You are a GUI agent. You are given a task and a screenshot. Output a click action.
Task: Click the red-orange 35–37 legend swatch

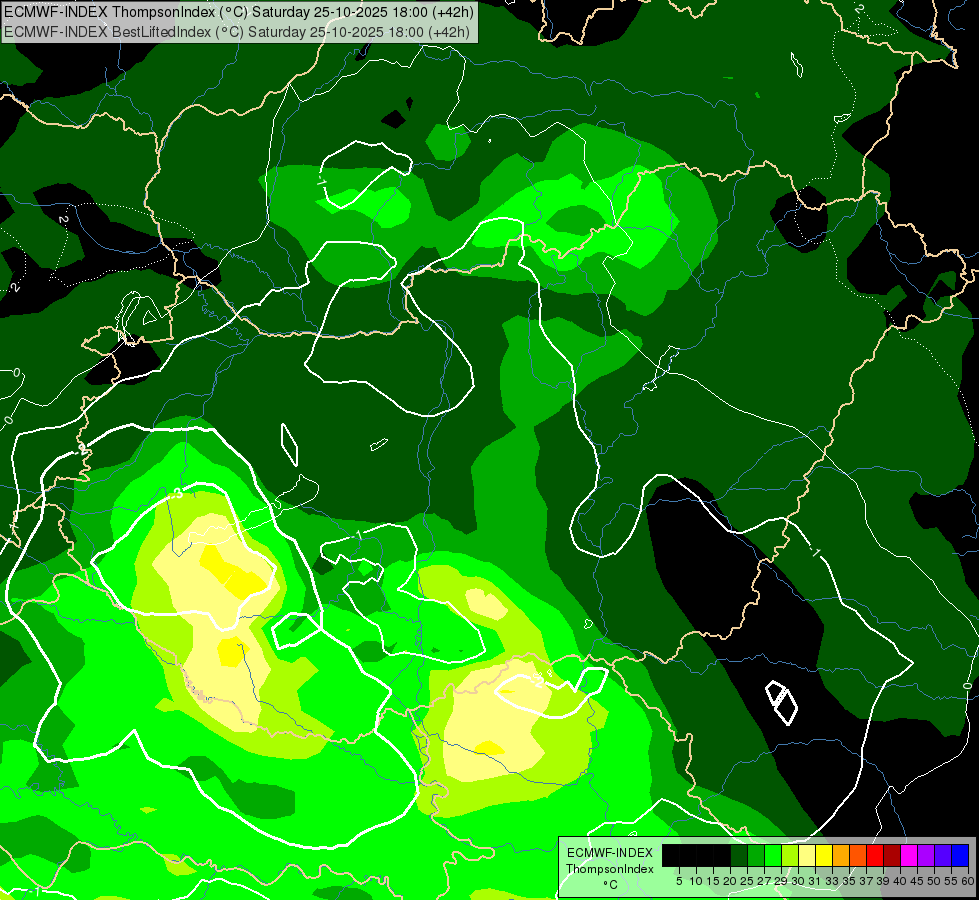(858, 855)
